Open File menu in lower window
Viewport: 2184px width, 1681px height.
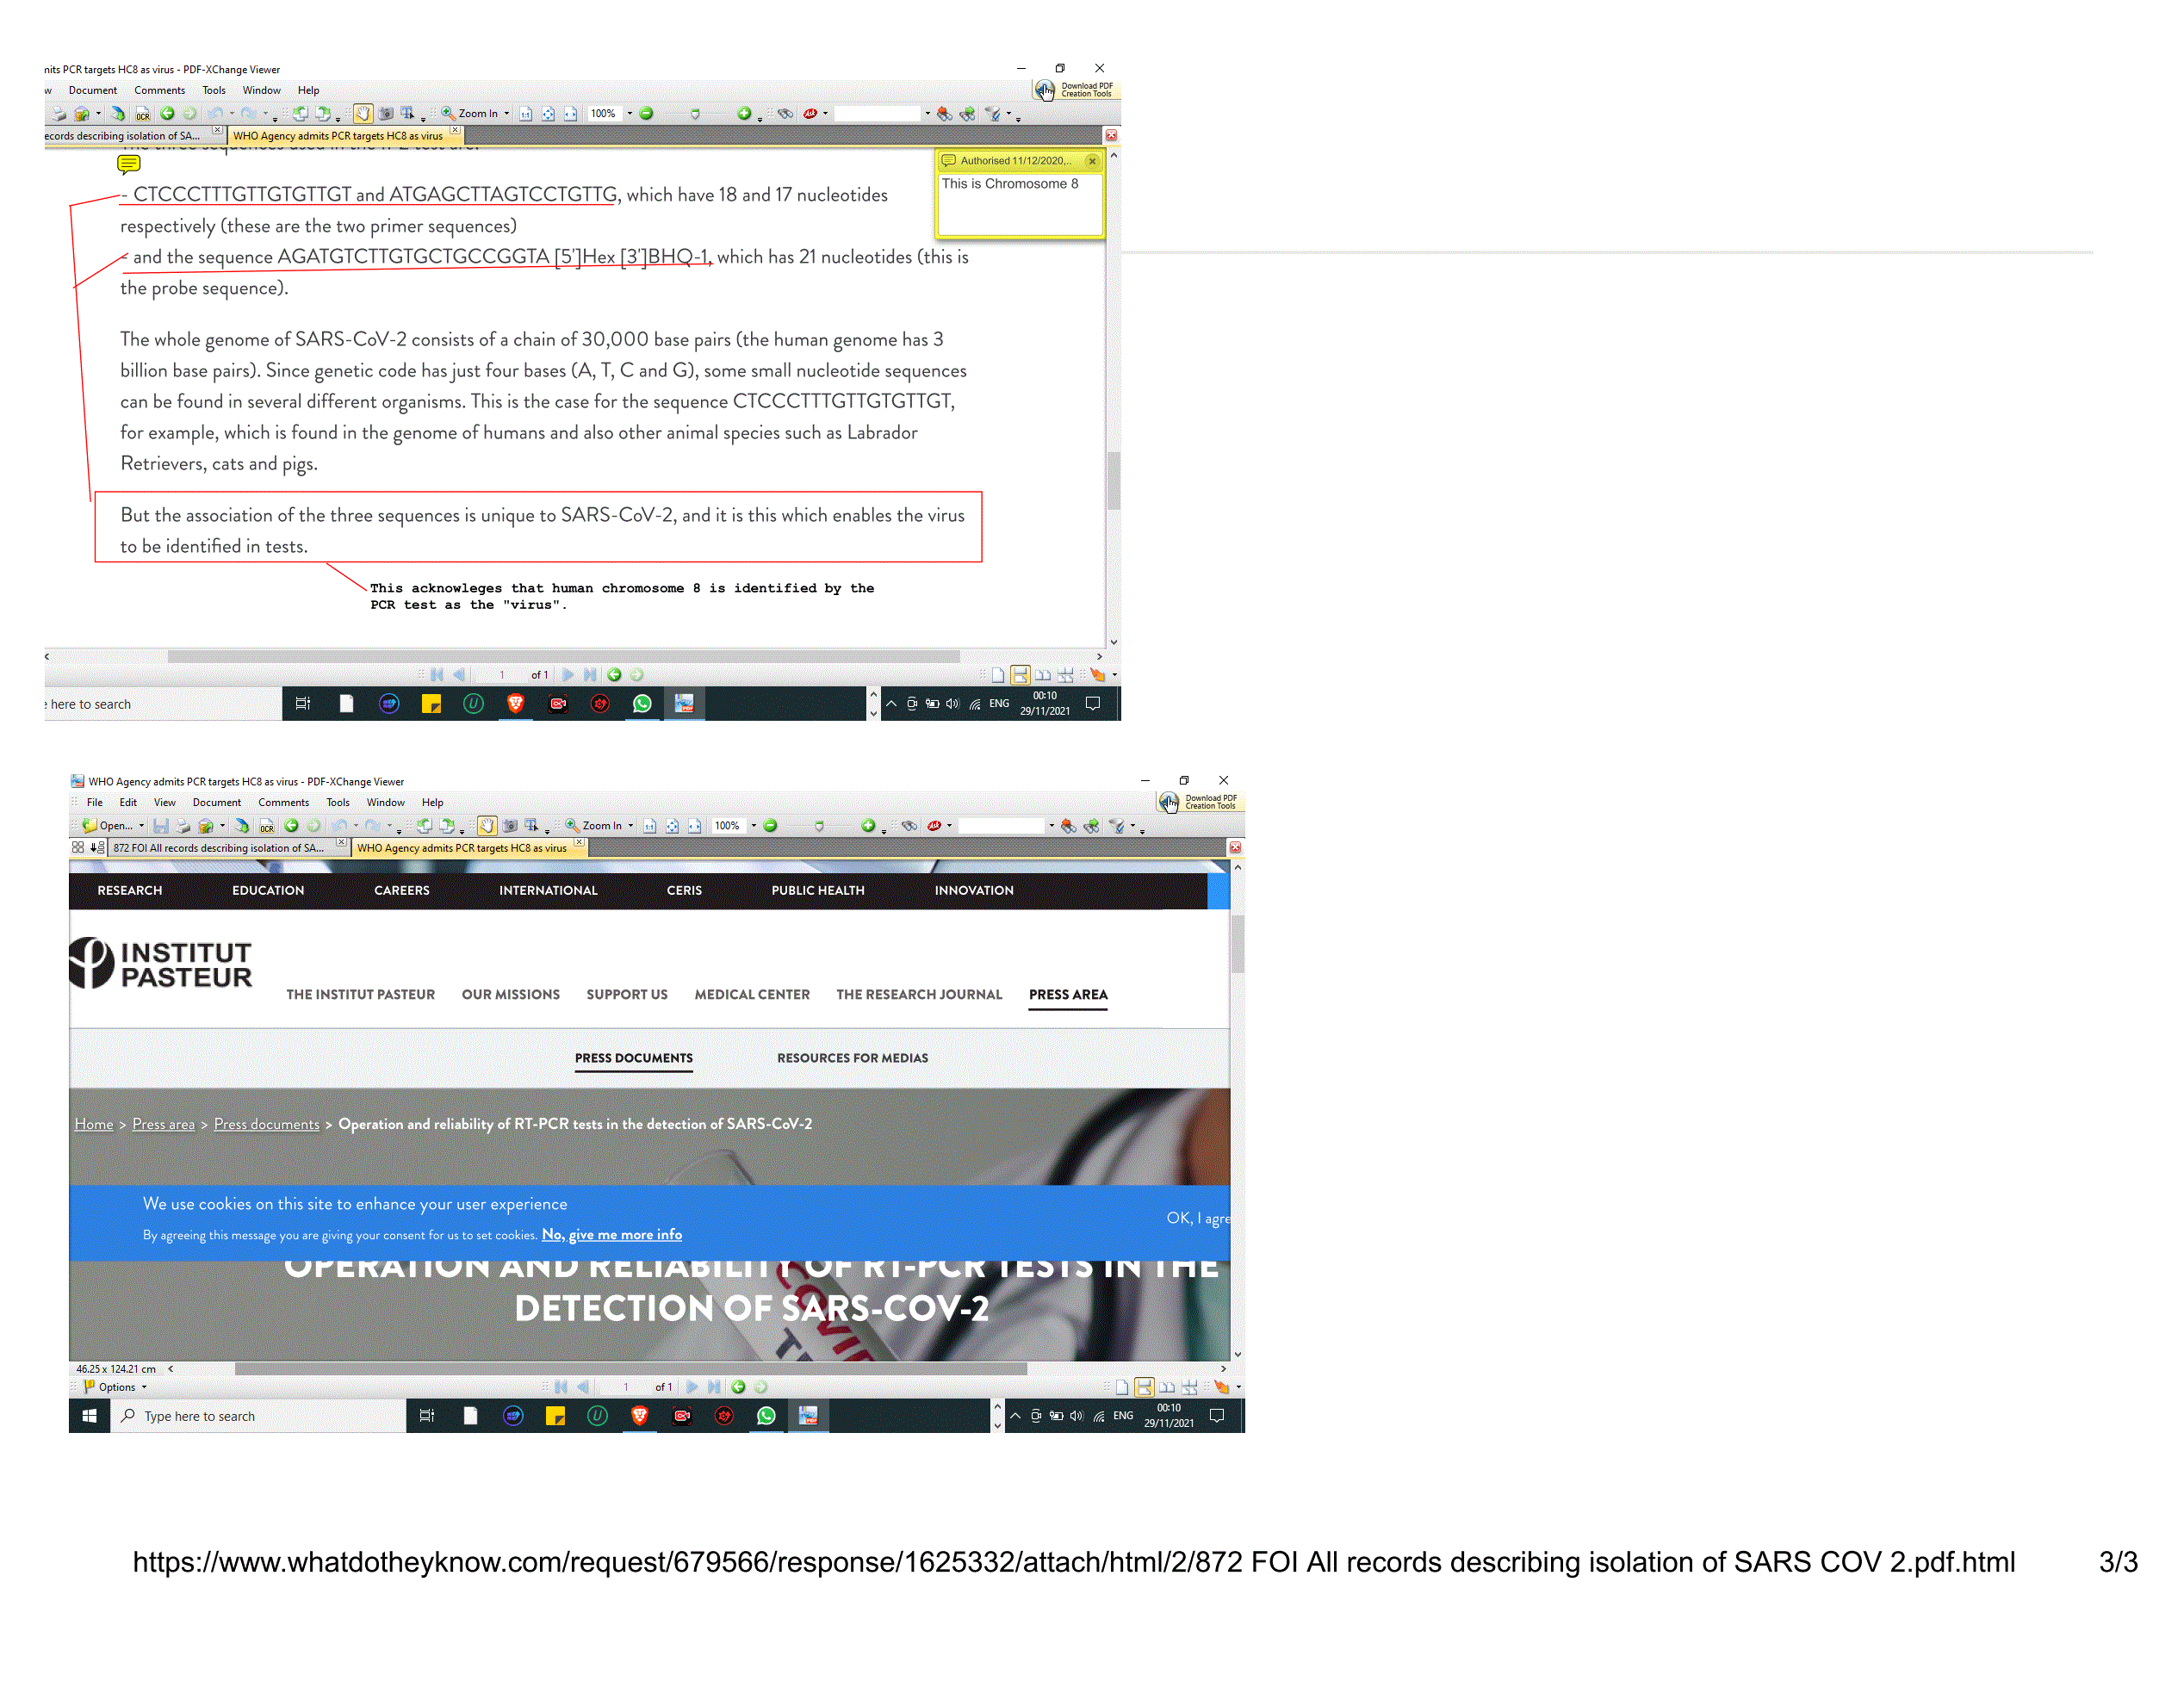coord(95,803)
